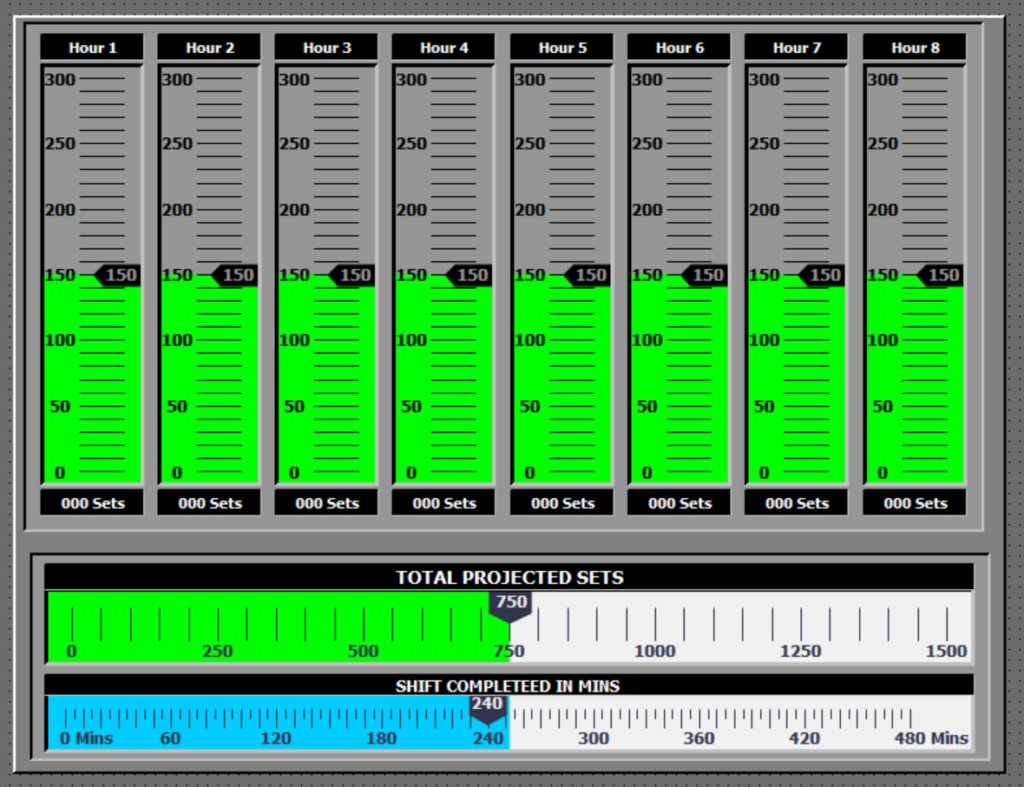Click the Hour 1 column header
Screen dimensions: 1024x787
pyautogui.click(x=92, y=48)
